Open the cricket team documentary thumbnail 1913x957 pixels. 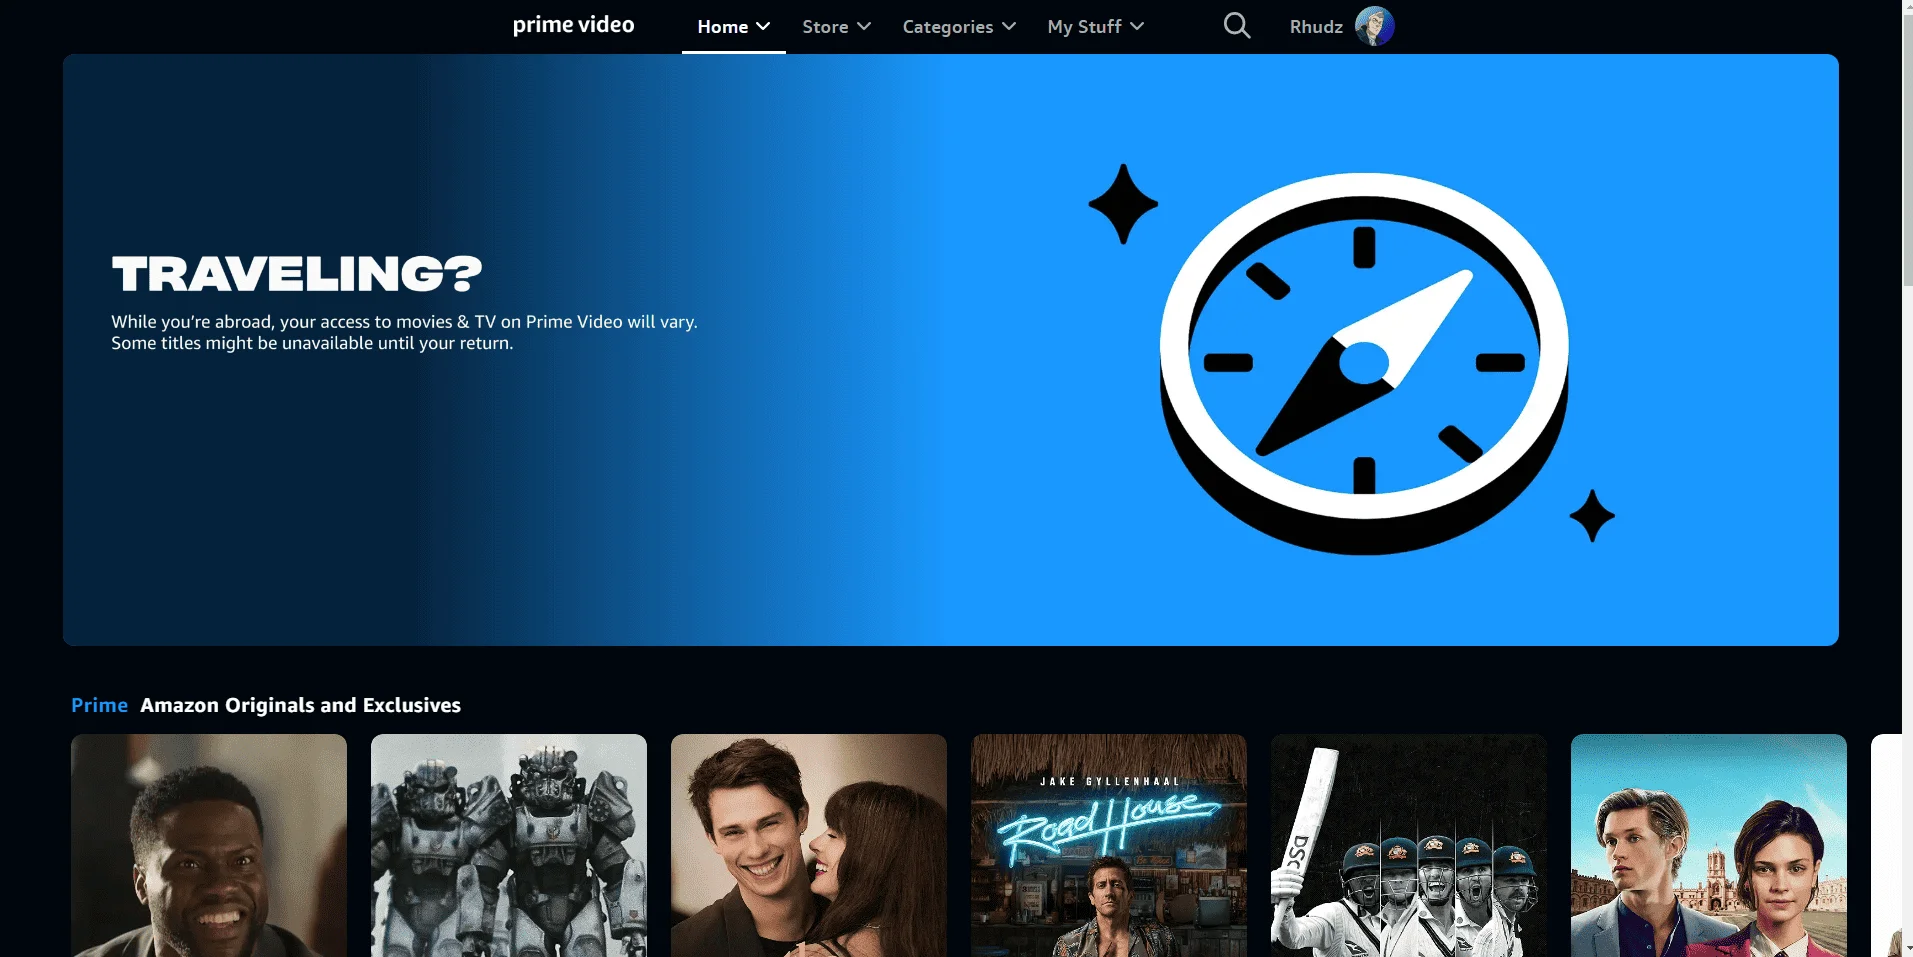point(1409,845)
